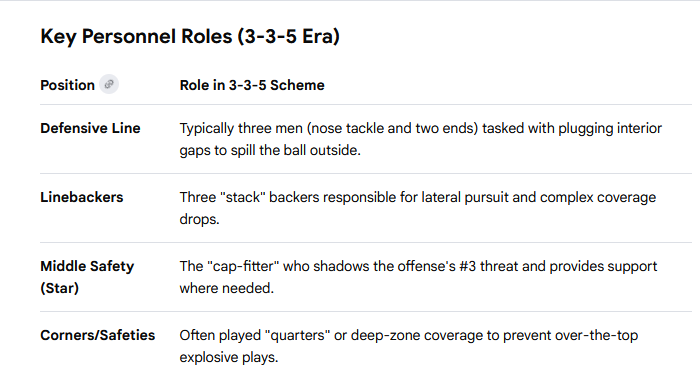
Task: Click the word "drops." in Linebackers row
Action: point(199,219)
